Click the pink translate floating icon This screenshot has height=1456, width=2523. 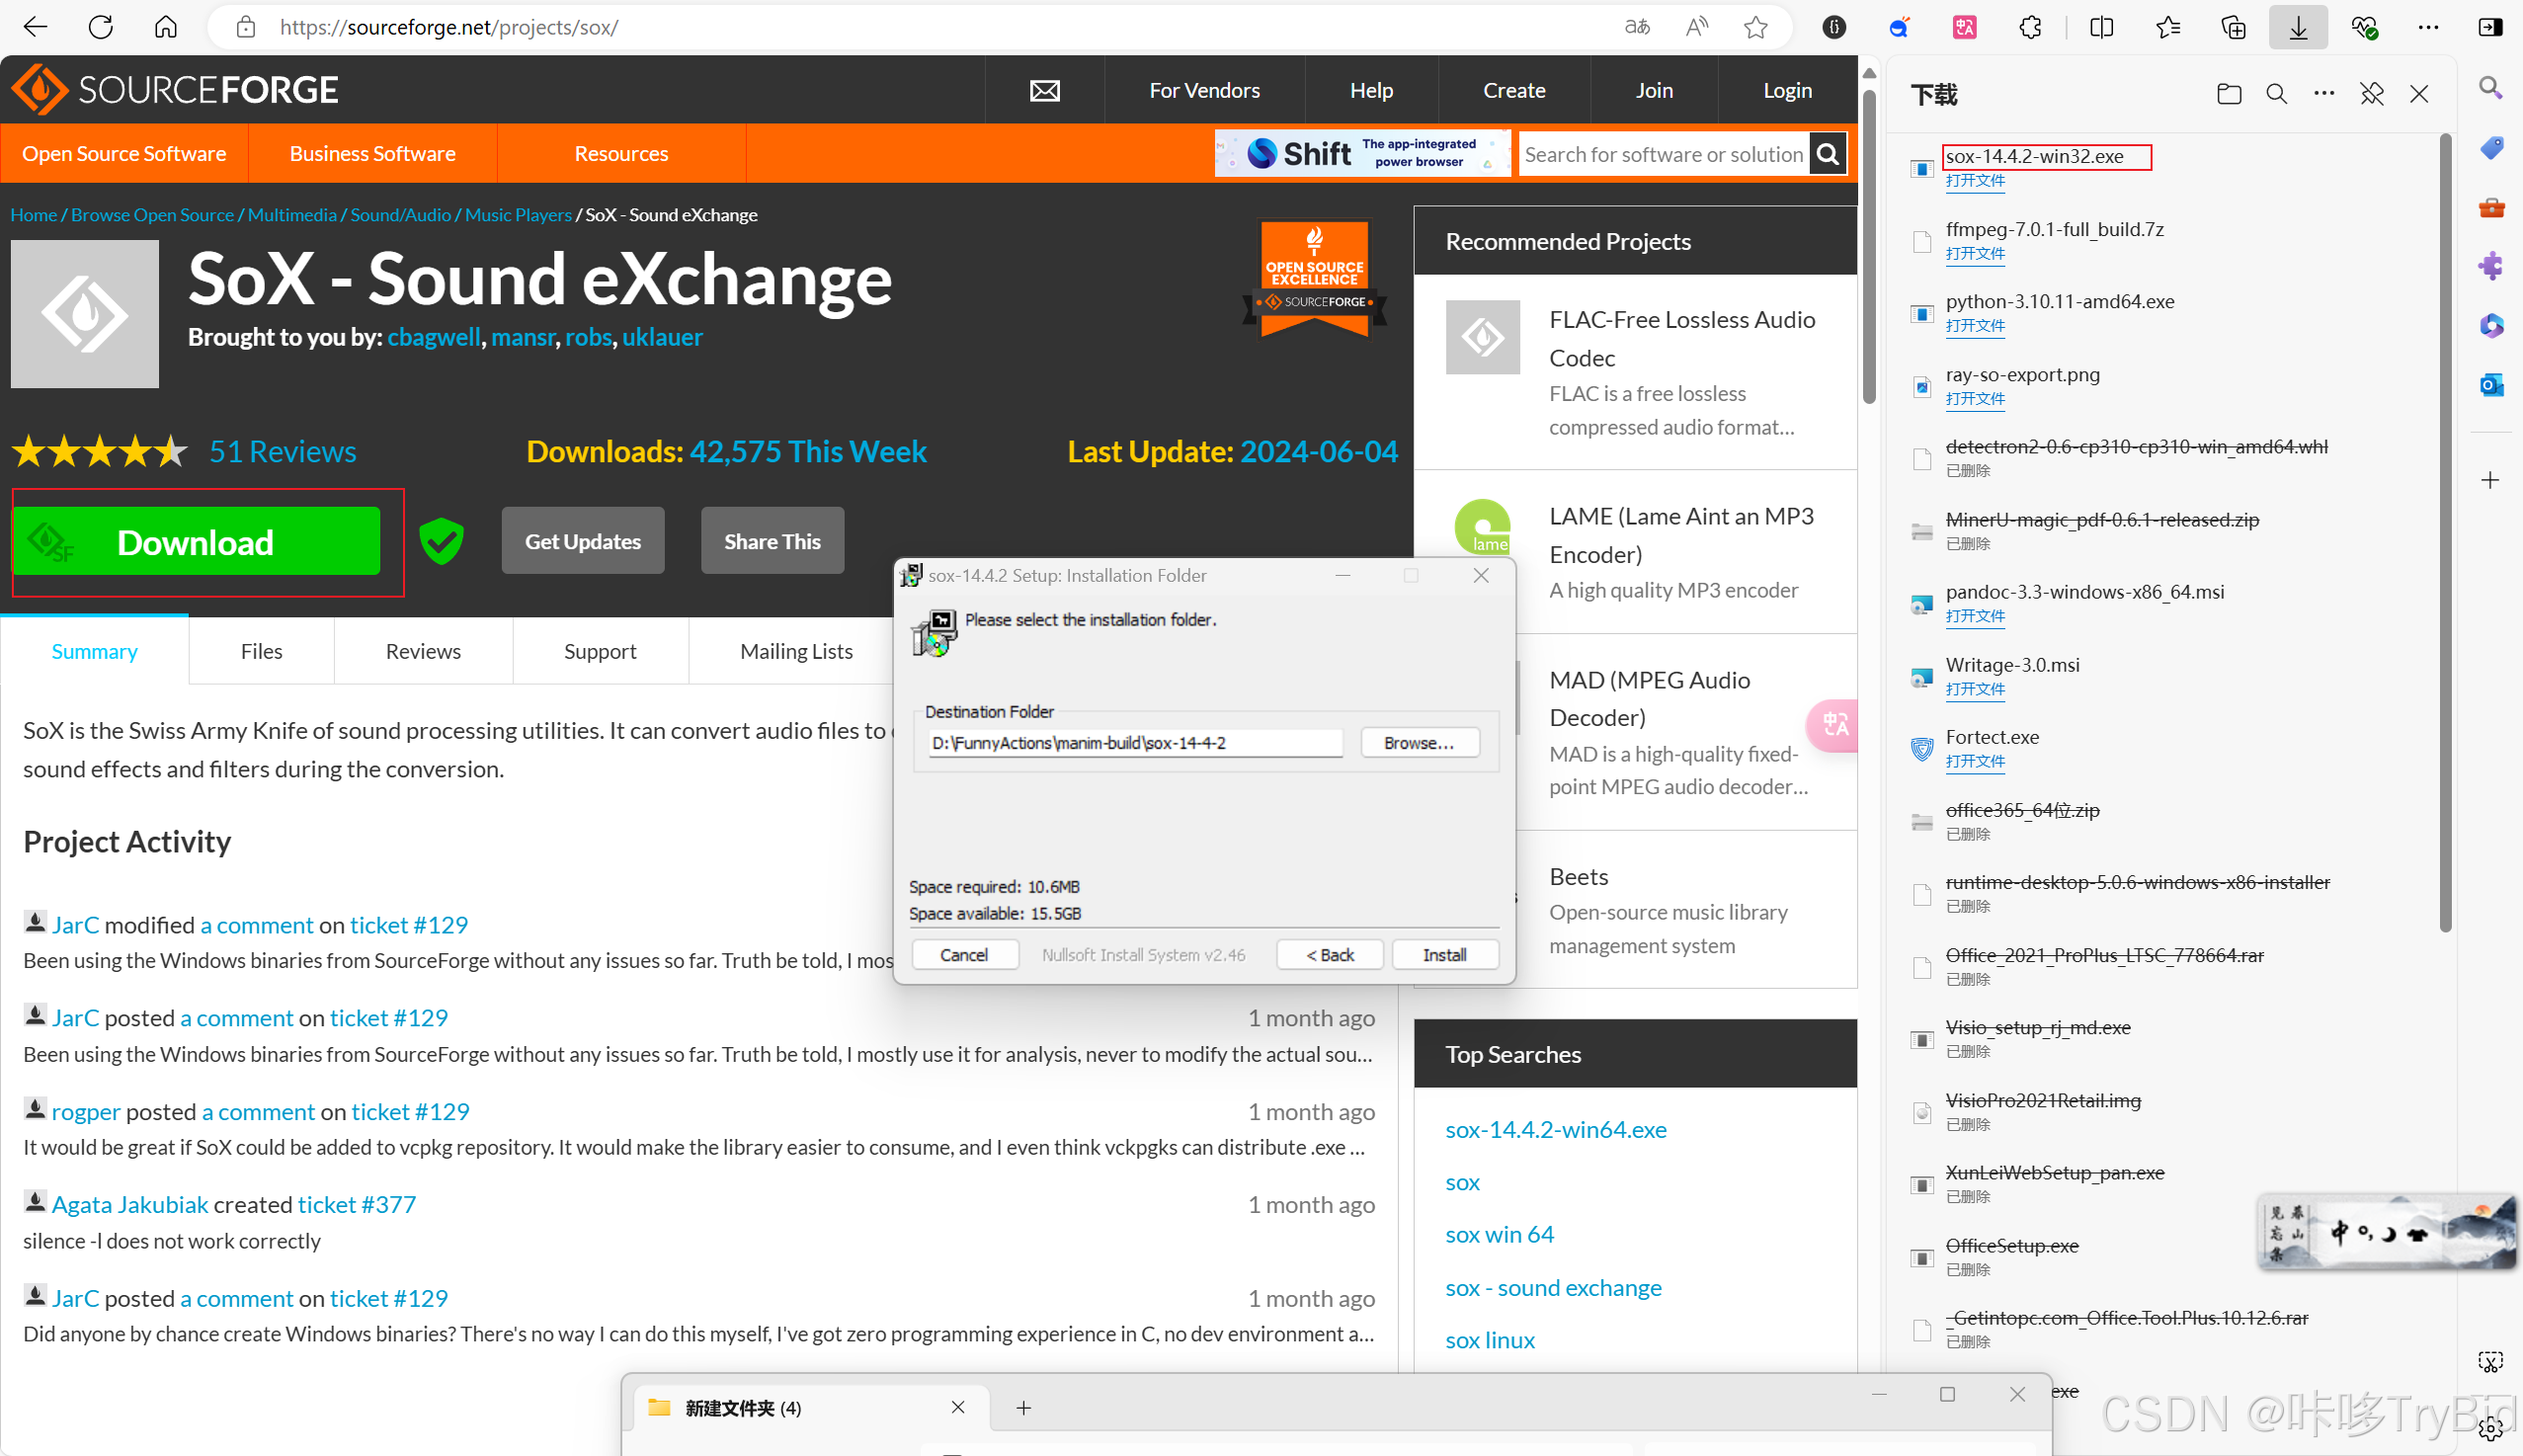1833,724
